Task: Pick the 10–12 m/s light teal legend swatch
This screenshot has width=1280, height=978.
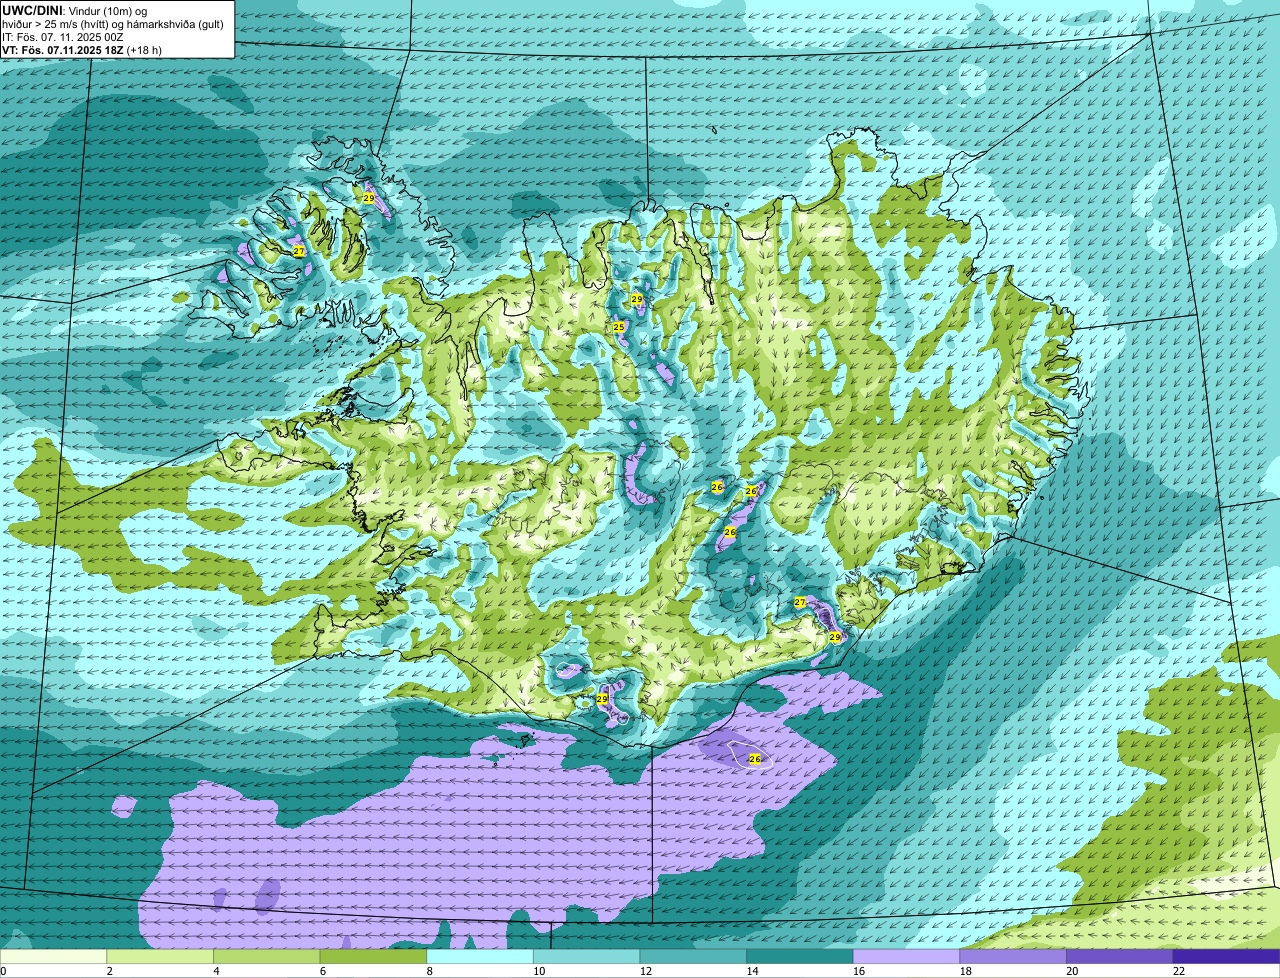Action: coord(586,956)
